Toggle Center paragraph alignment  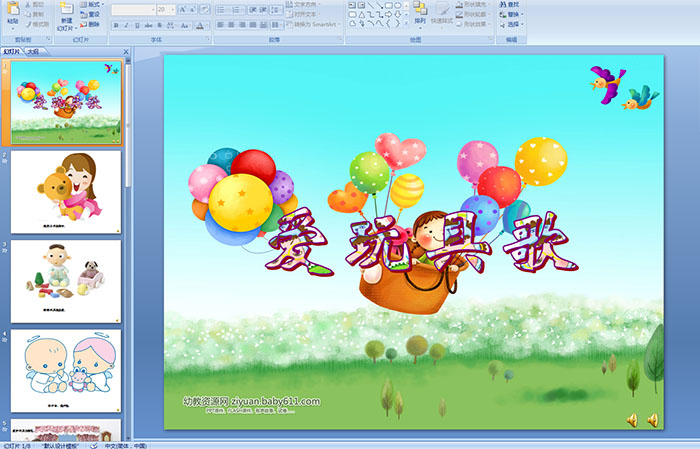[231, 25]
